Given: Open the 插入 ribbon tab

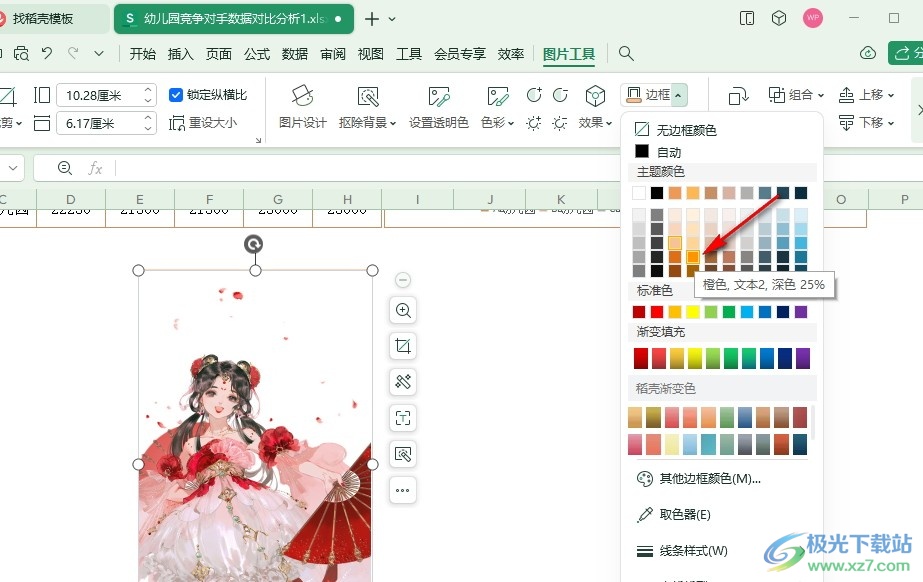Looking at the screenshot, I should click(180, 54).
